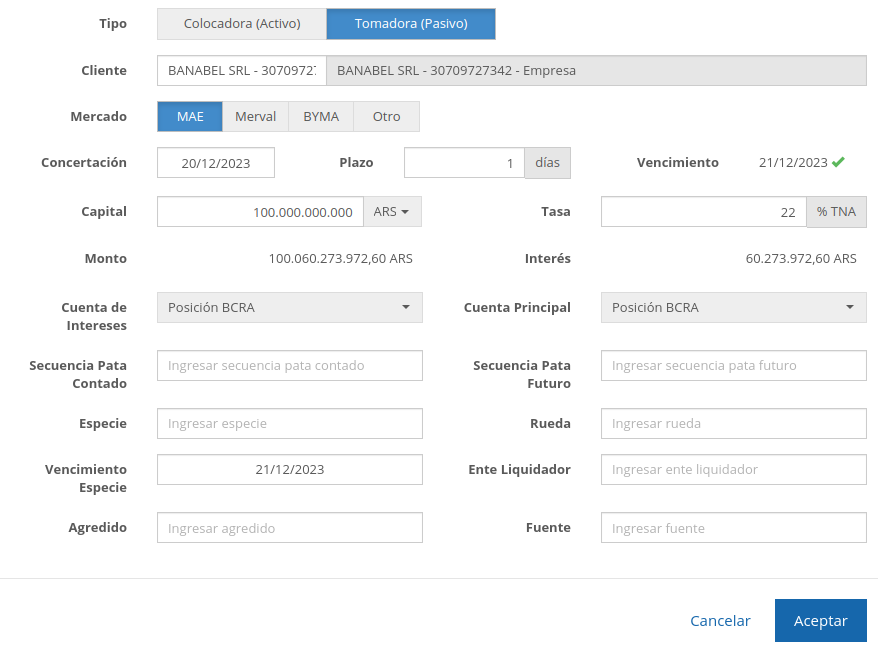The width and height of the screenshot is (878, 650).
Task: Select Tomadora (Pasivo) type
Action: pos(411,24)
